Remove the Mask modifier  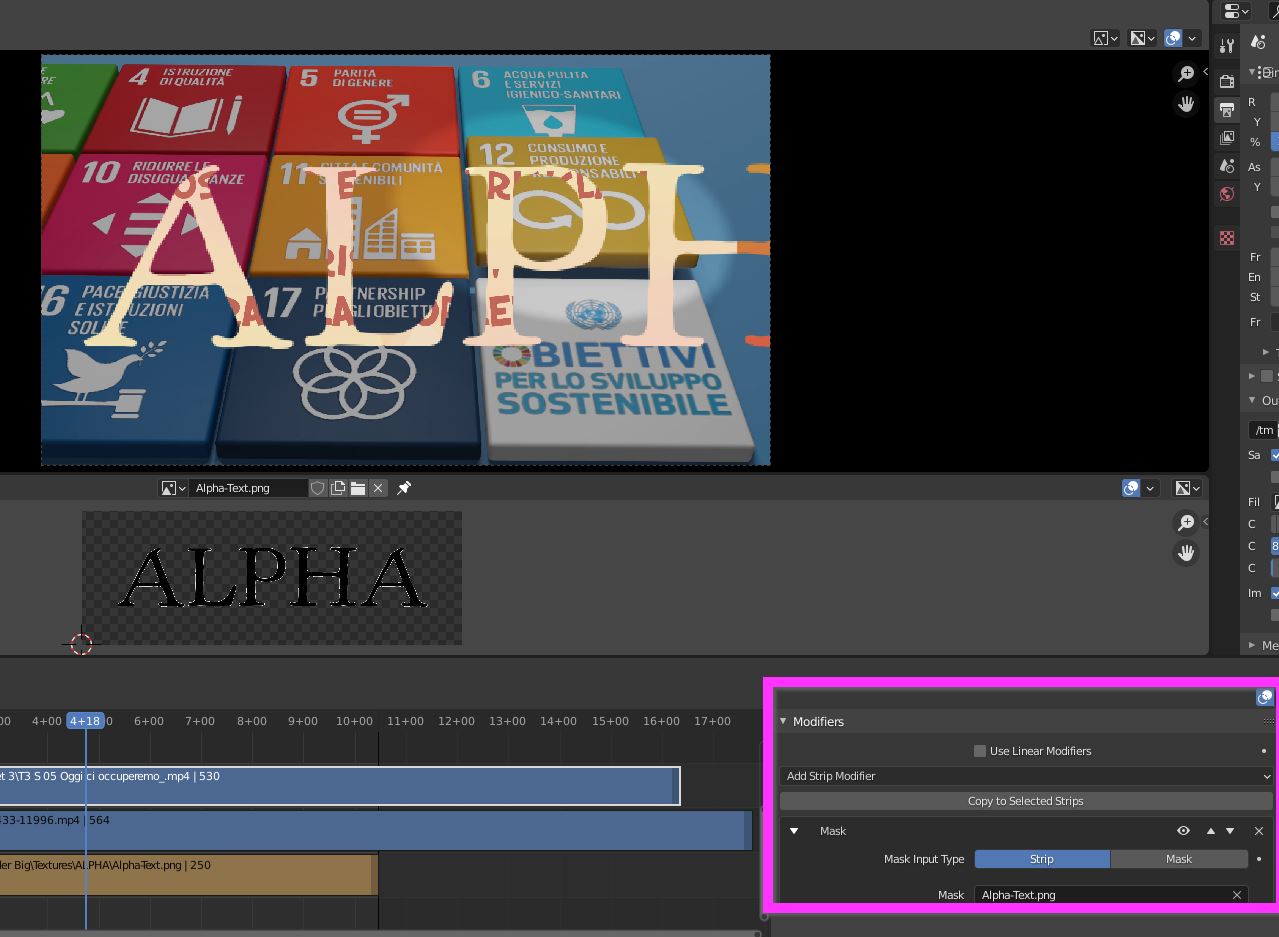[1259, 831]
